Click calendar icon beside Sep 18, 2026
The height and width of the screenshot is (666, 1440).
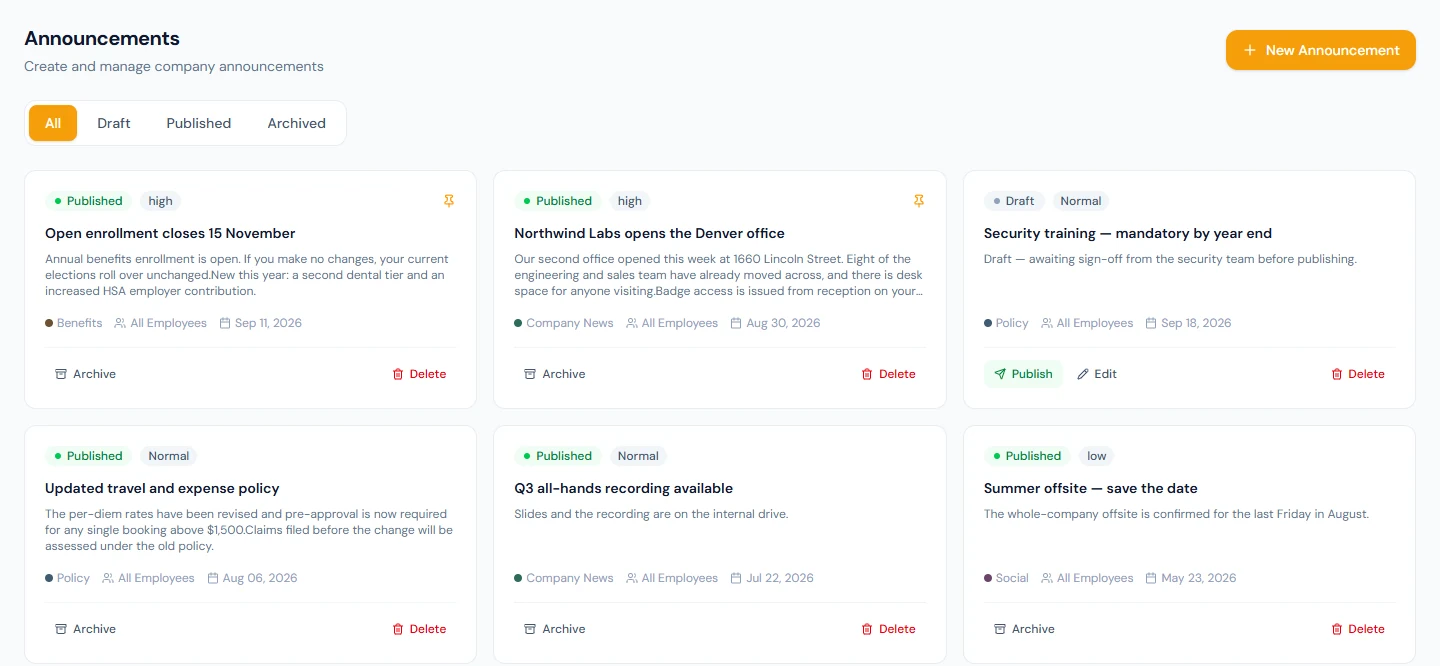1151,323
